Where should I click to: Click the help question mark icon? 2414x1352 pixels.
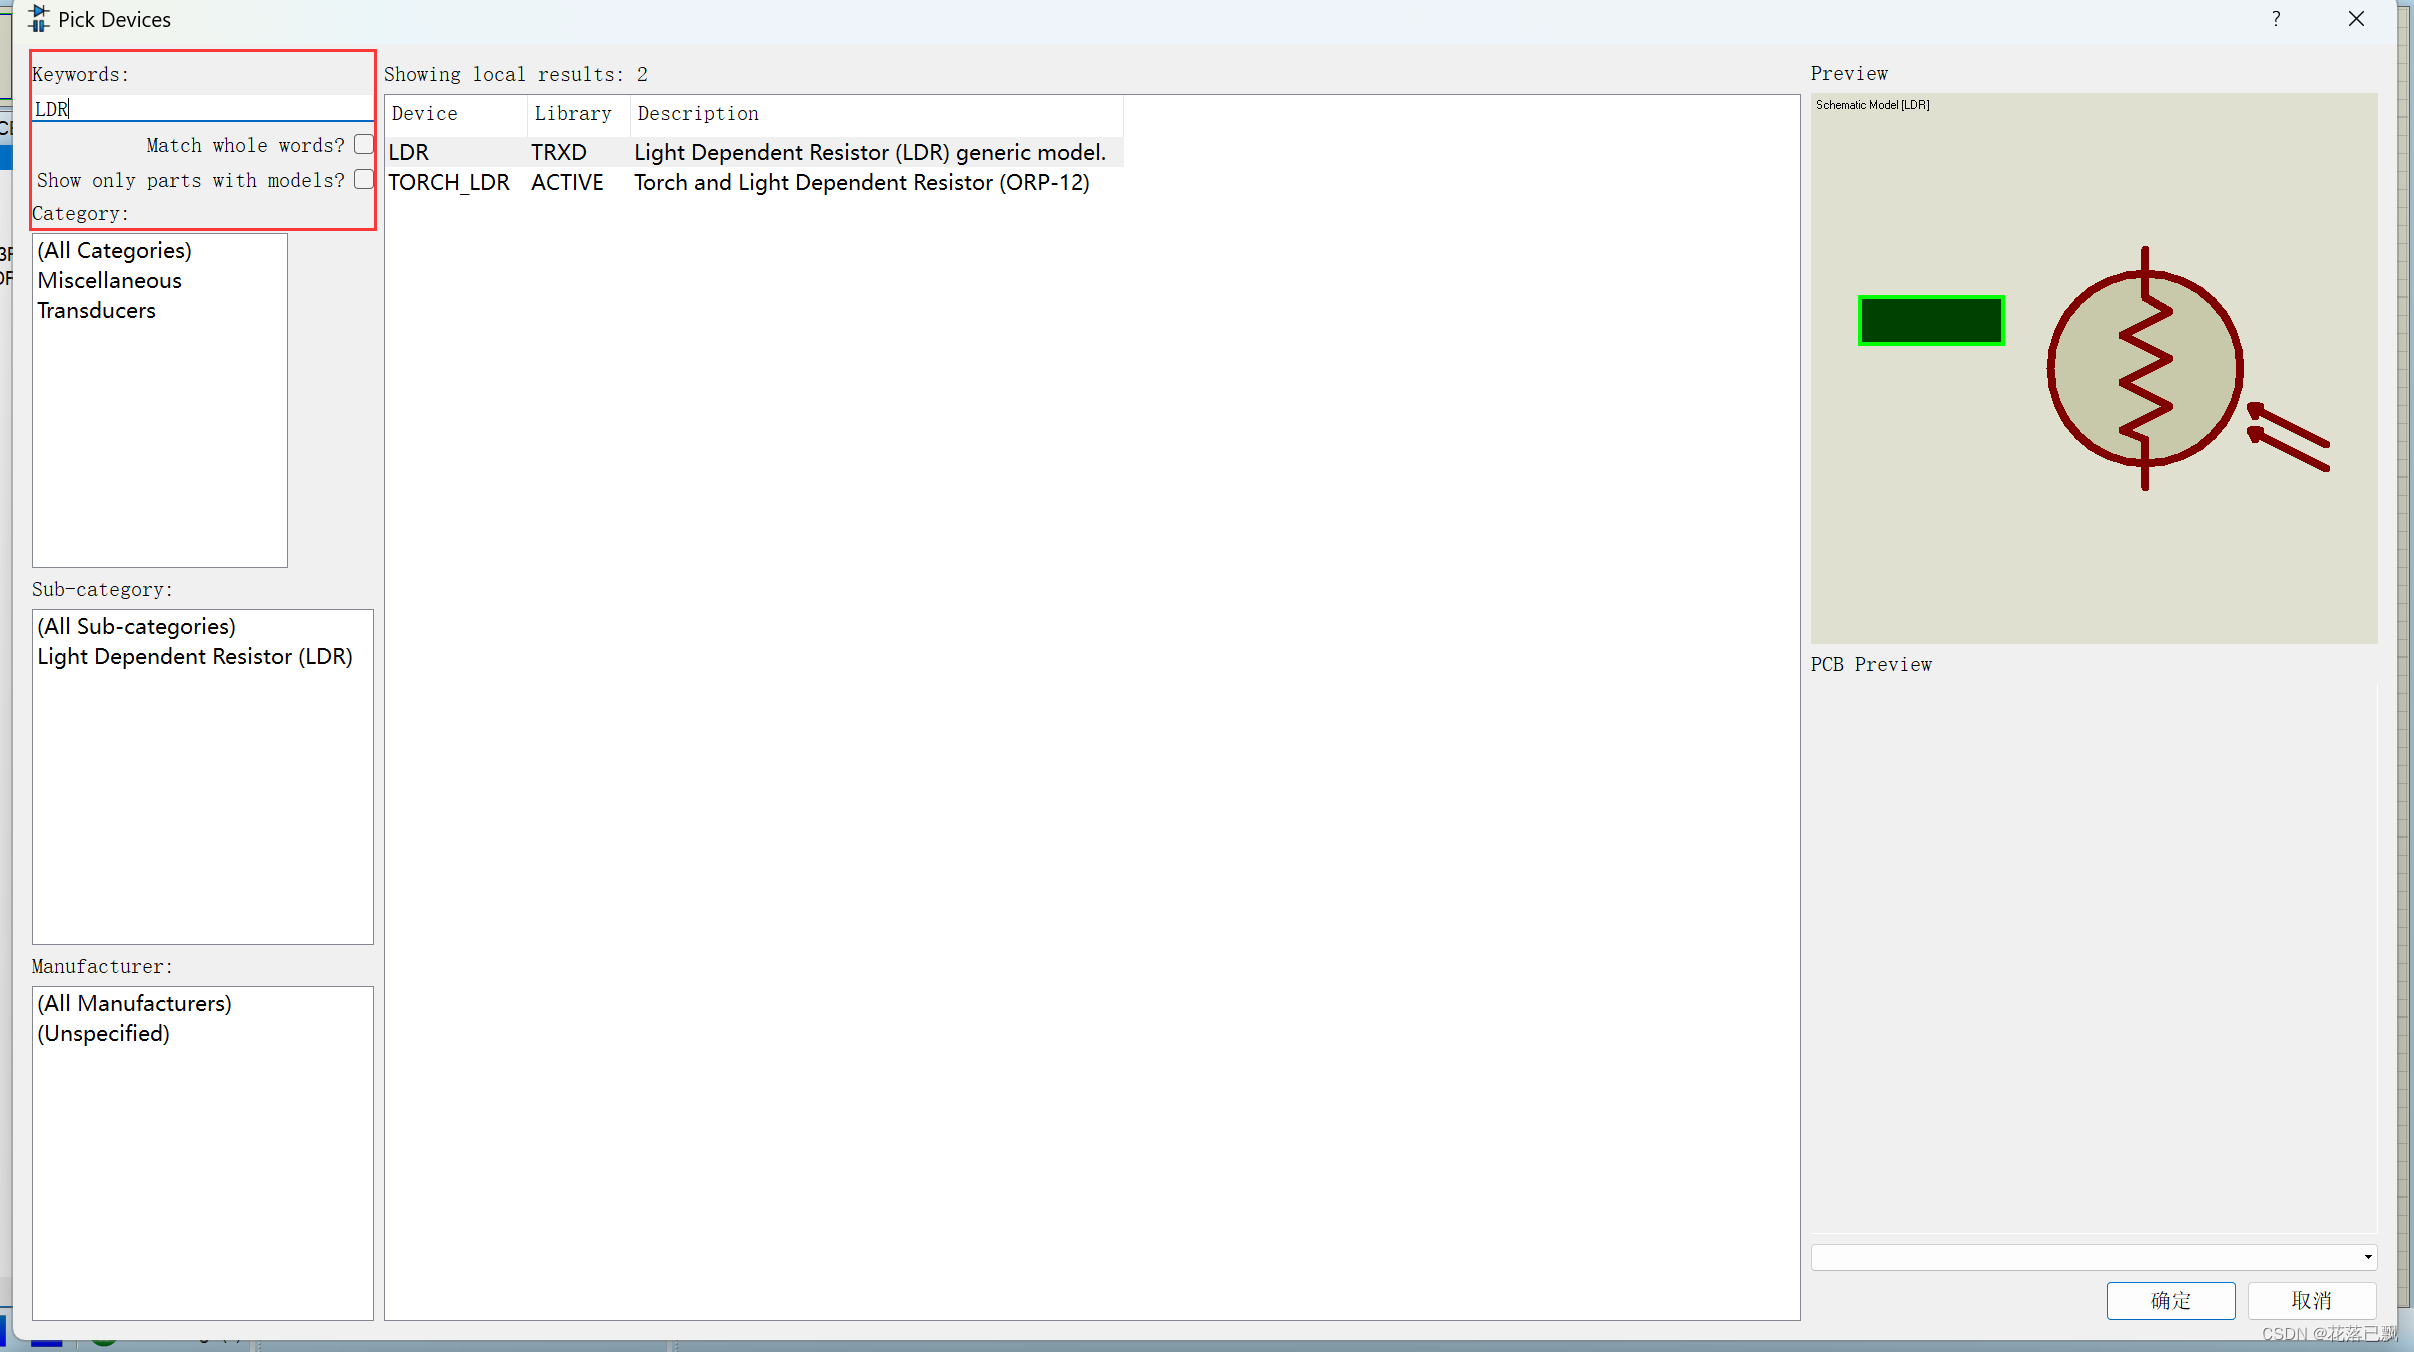click(2276, 19)
